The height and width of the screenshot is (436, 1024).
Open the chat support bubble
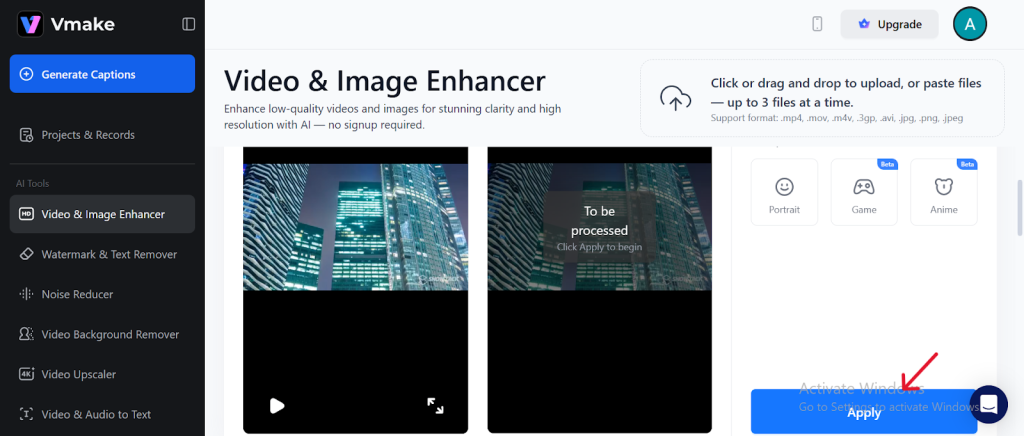(x=988, y=404)
